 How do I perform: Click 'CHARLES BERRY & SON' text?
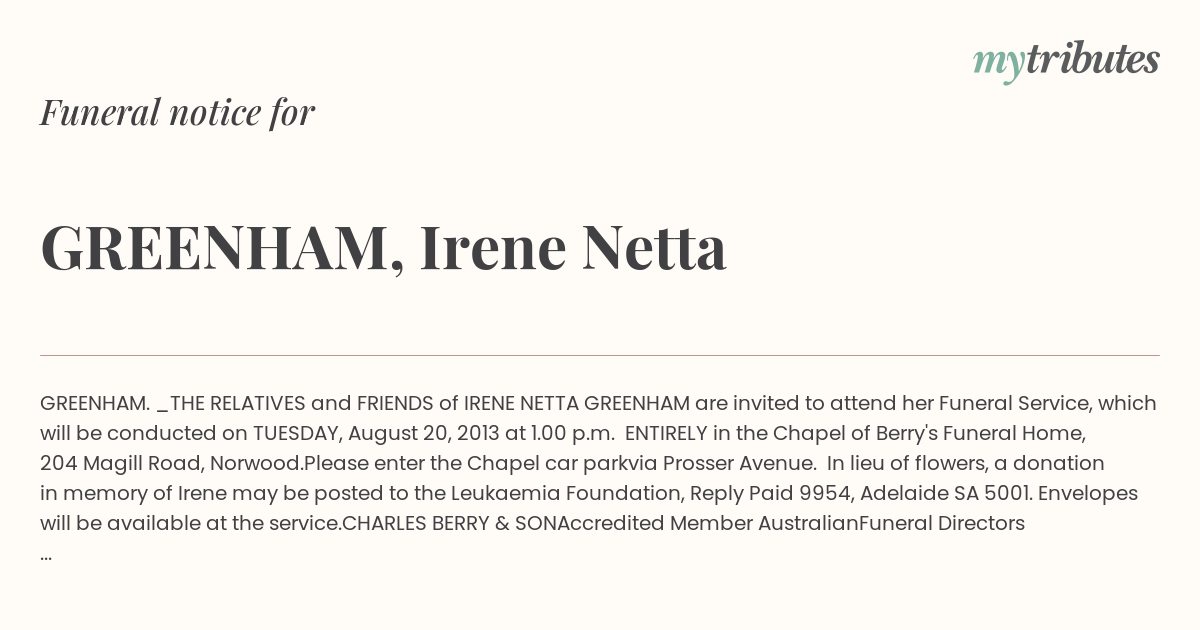[x=449, y=523]
